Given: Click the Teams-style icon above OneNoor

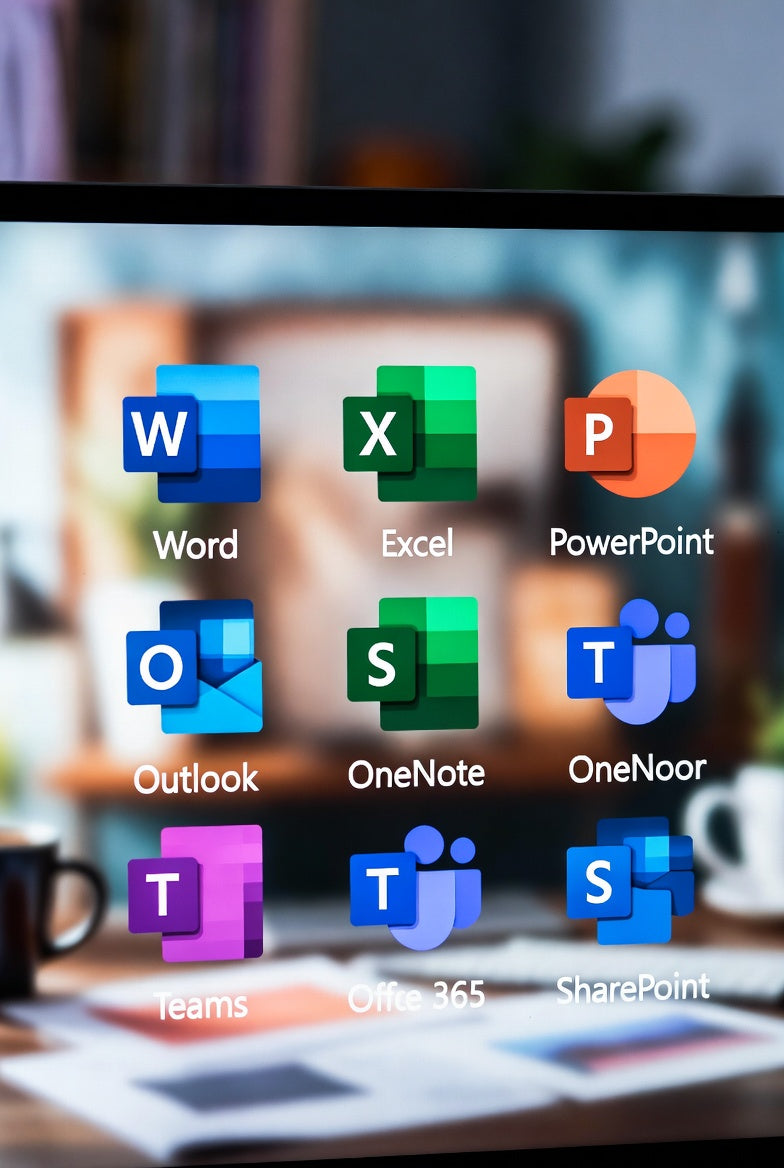Looking at the screenshot, I should point(631,661).
